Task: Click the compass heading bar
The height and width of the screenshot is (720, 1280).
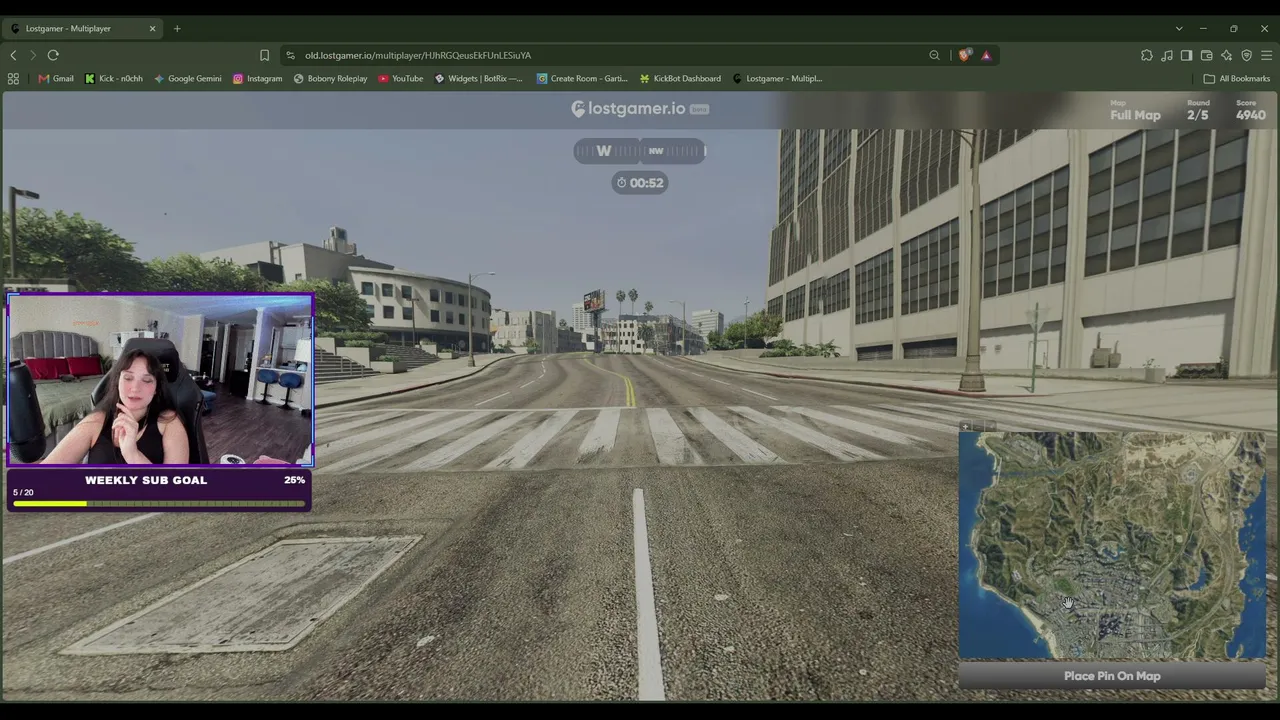Action: (640, 151)
